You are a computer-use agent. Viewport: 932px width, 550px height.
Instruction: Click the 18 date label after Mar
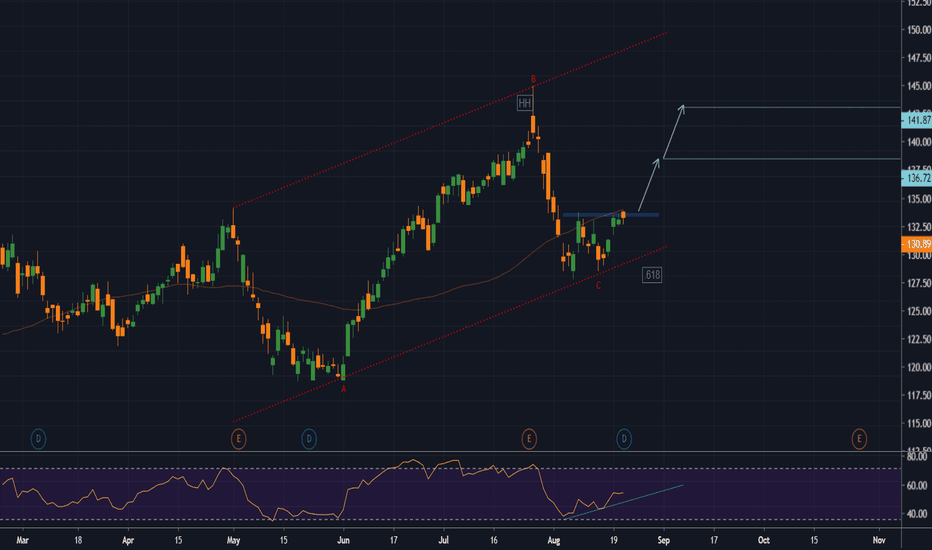[x=78, y=540]
